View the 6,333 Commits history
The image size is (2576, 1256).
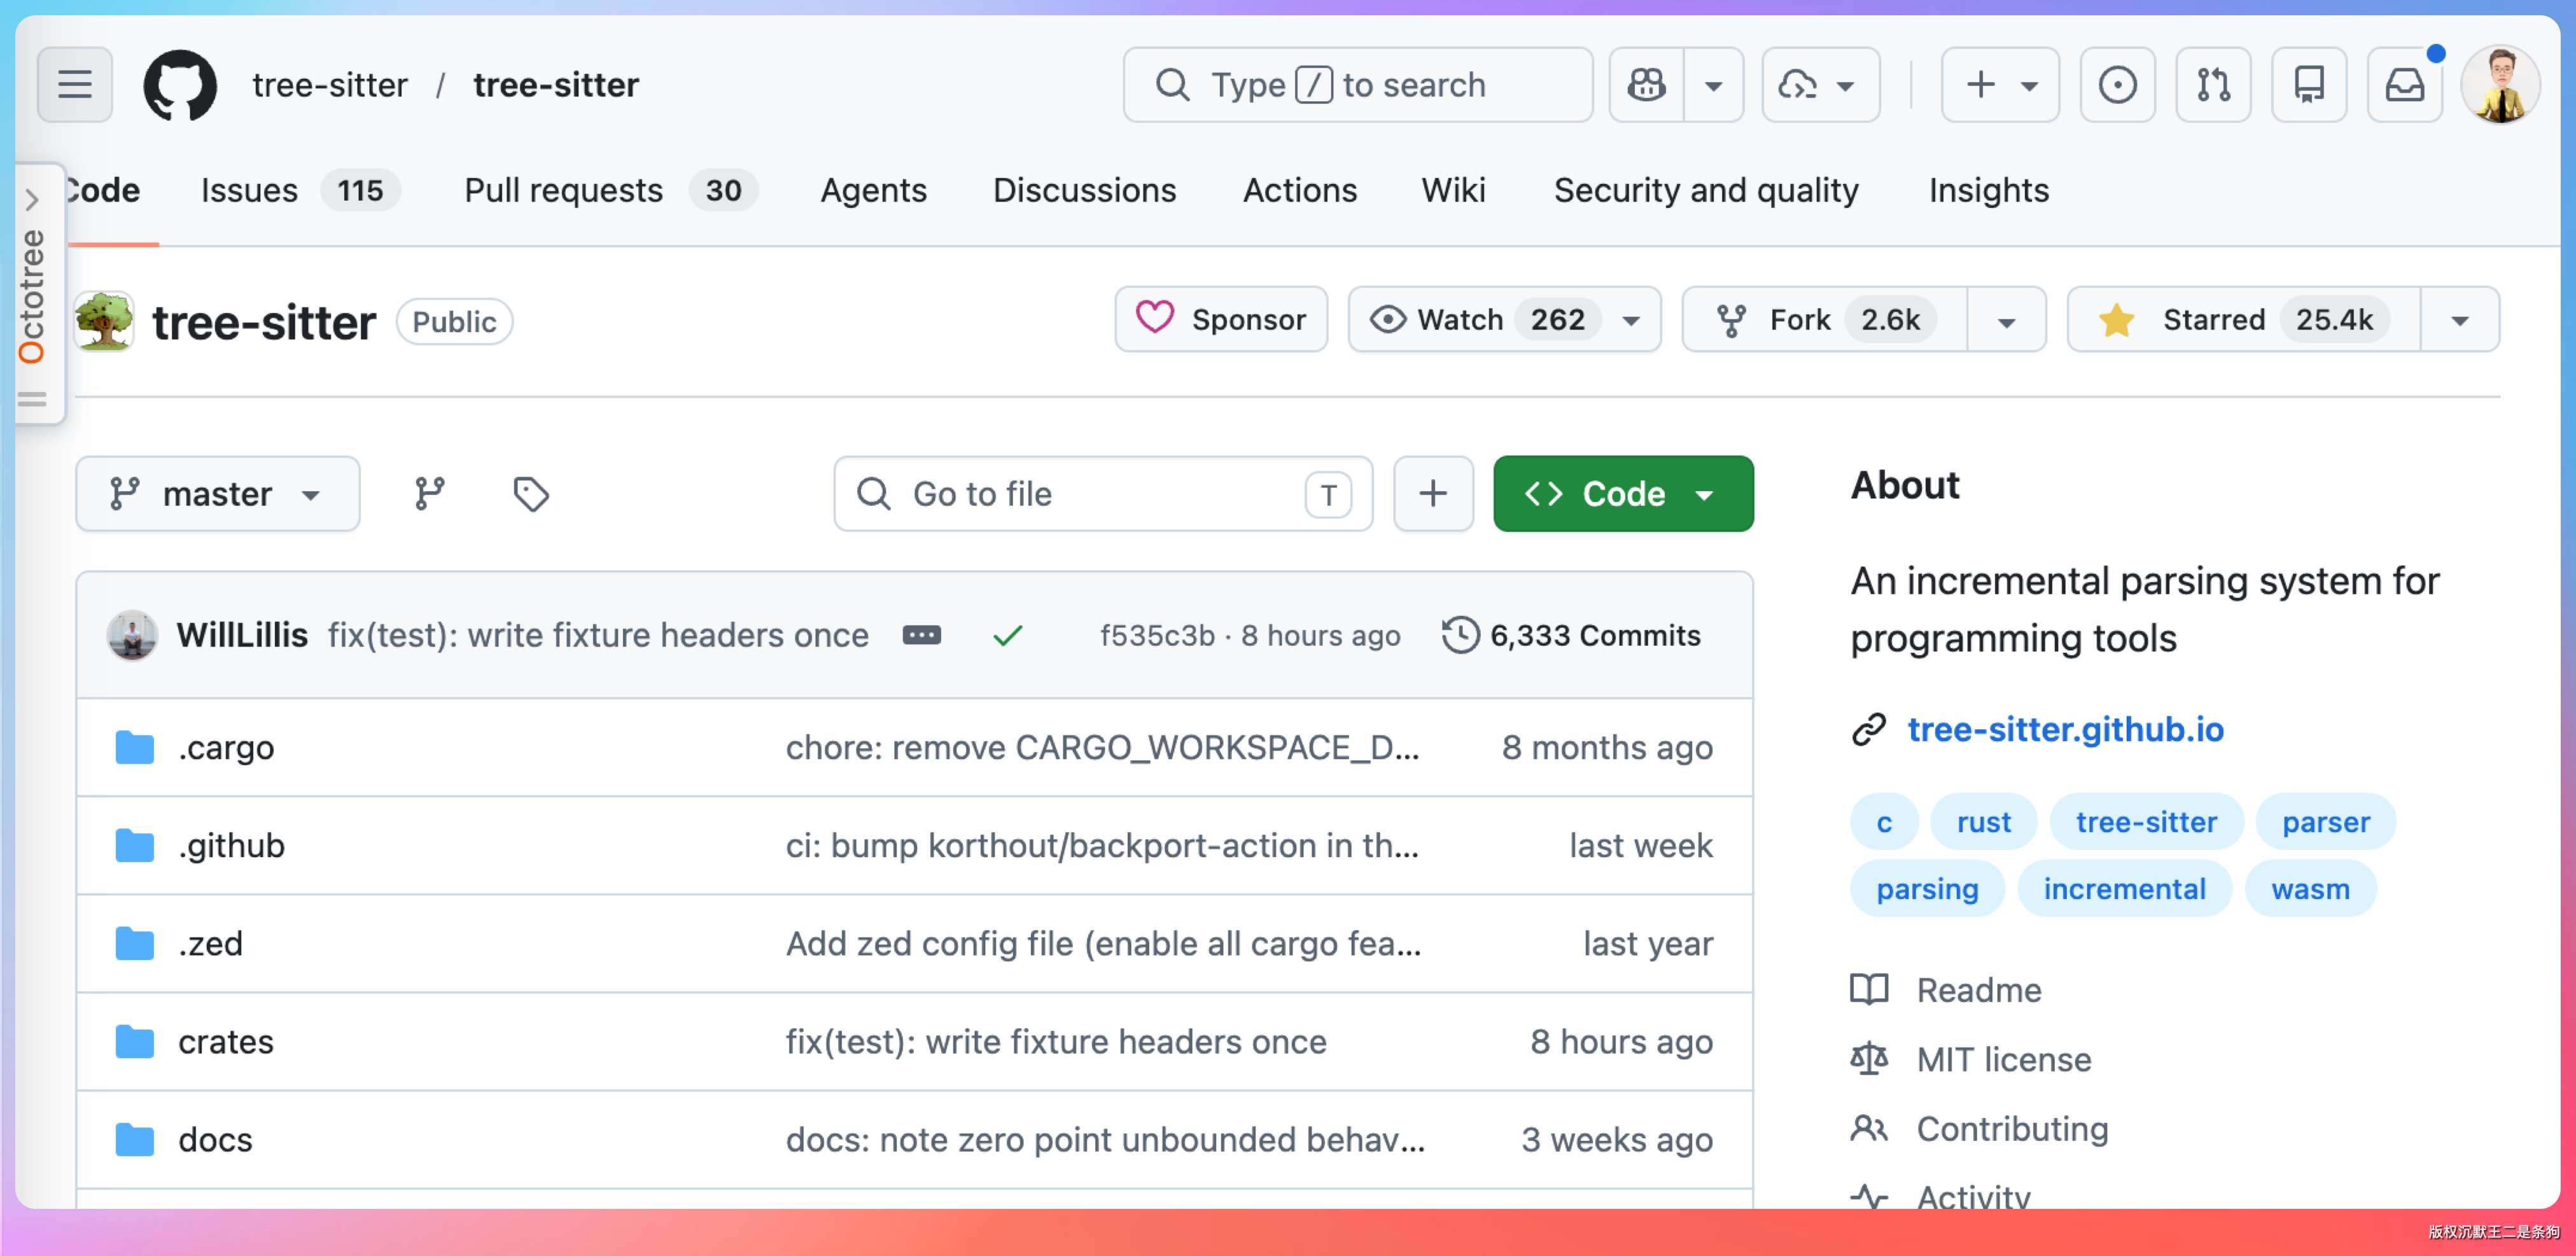click(x=1571, y=635)
